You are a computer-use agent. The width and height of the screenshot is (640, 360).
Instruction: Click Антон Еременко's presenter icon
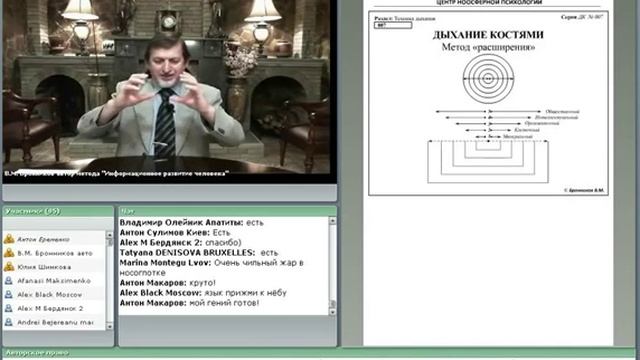point(9,239)
